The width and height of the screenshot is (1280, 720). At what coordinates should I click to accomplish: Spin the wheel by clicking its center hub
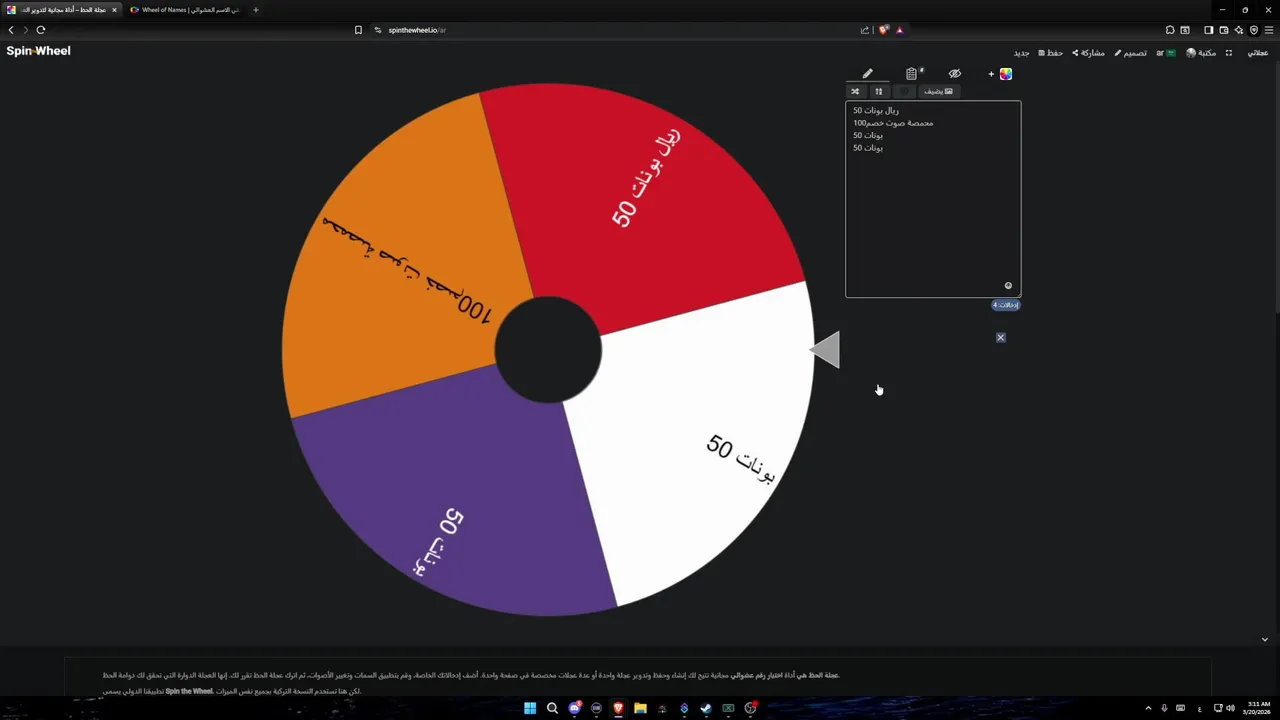pos(548,350)
